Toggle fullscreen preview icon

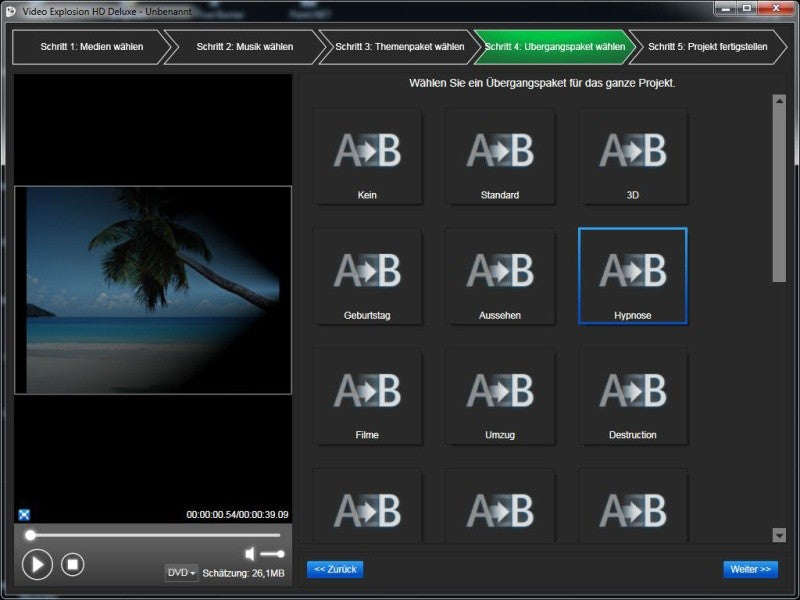(24, 515)
